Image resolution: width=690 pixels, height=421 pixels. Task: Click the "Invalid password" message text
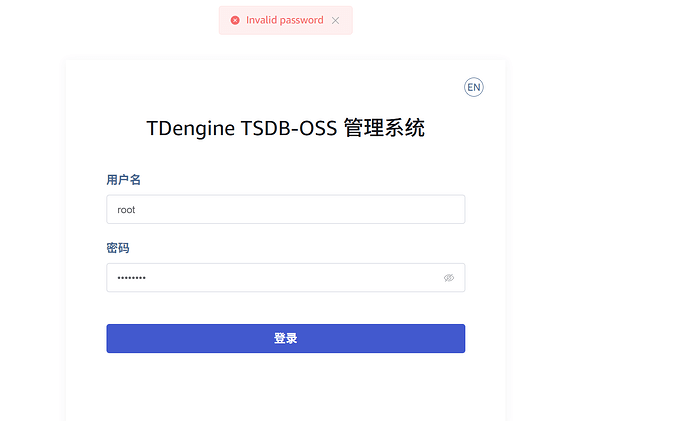tap(284, 20)
